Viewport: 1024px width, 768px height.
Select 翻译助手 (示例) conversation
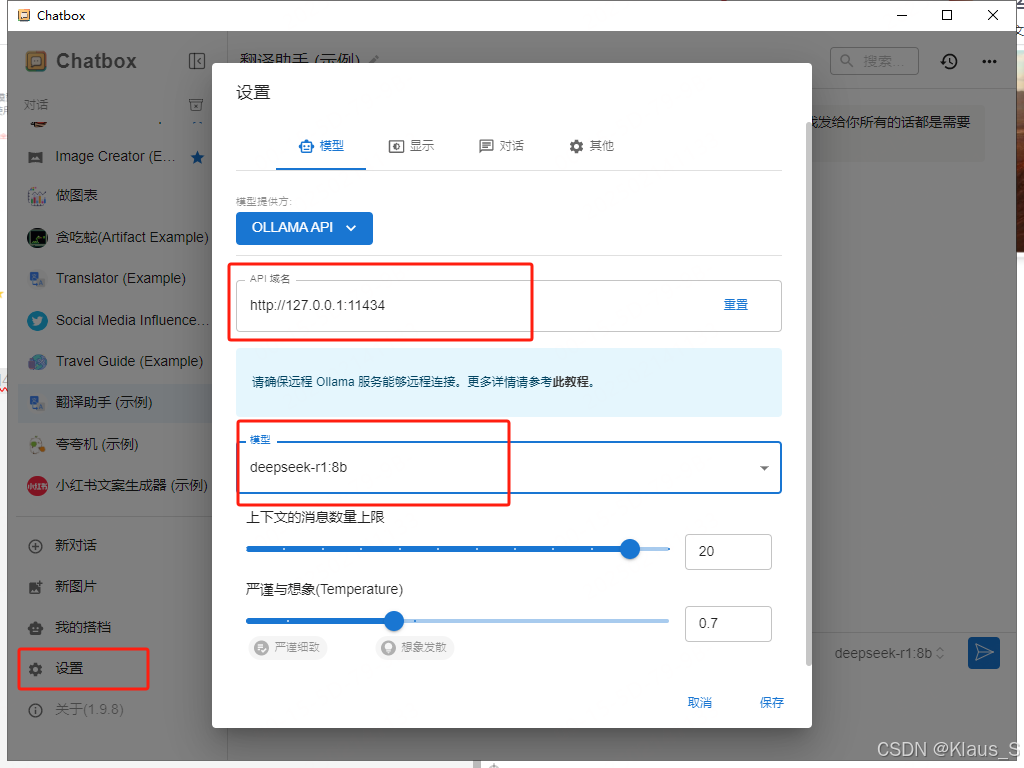(114, 402)
